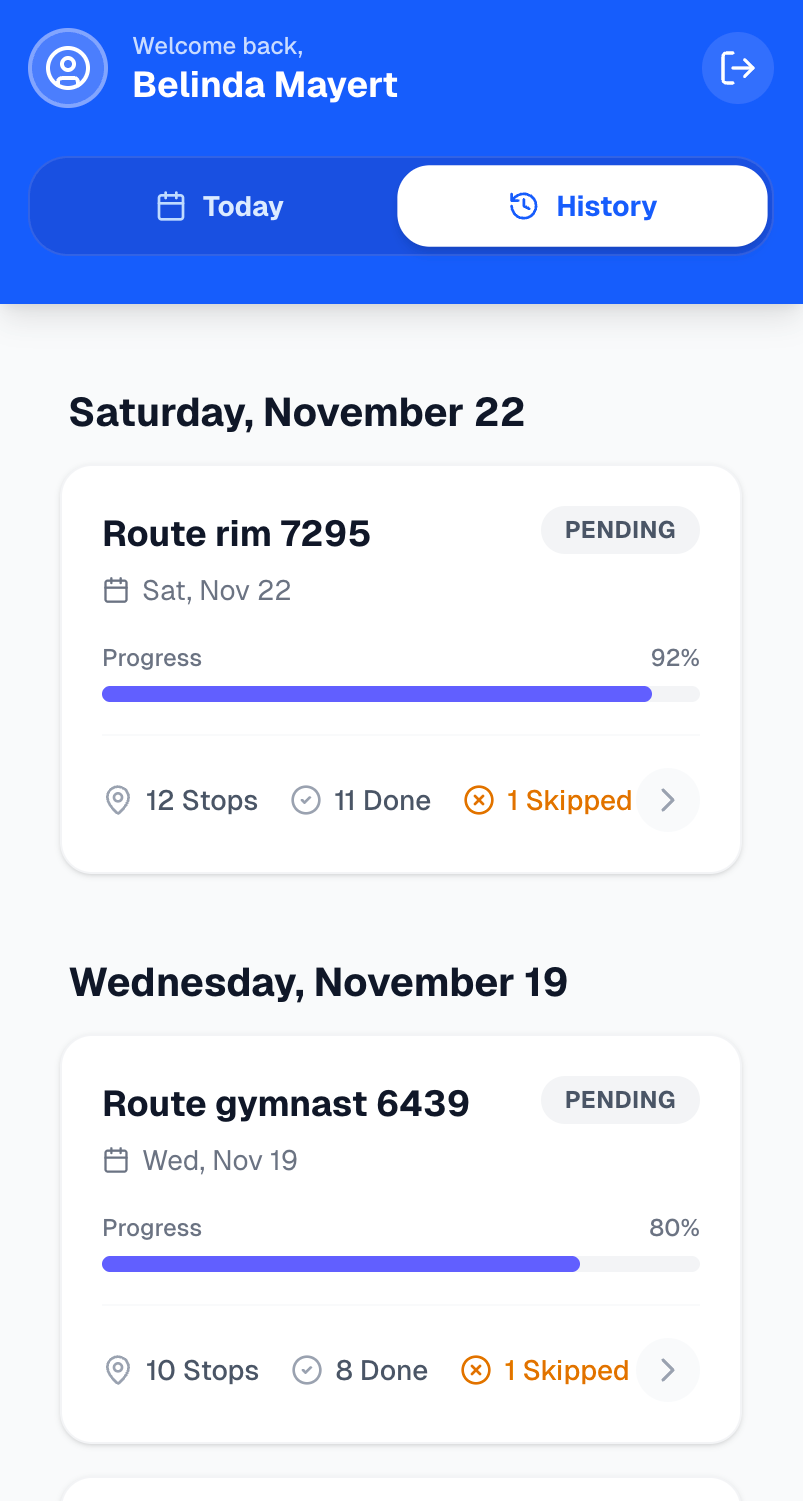Click the 1 Skipped label on Route rim 7295
The image size is (803, 1501).
coord(569,800)
